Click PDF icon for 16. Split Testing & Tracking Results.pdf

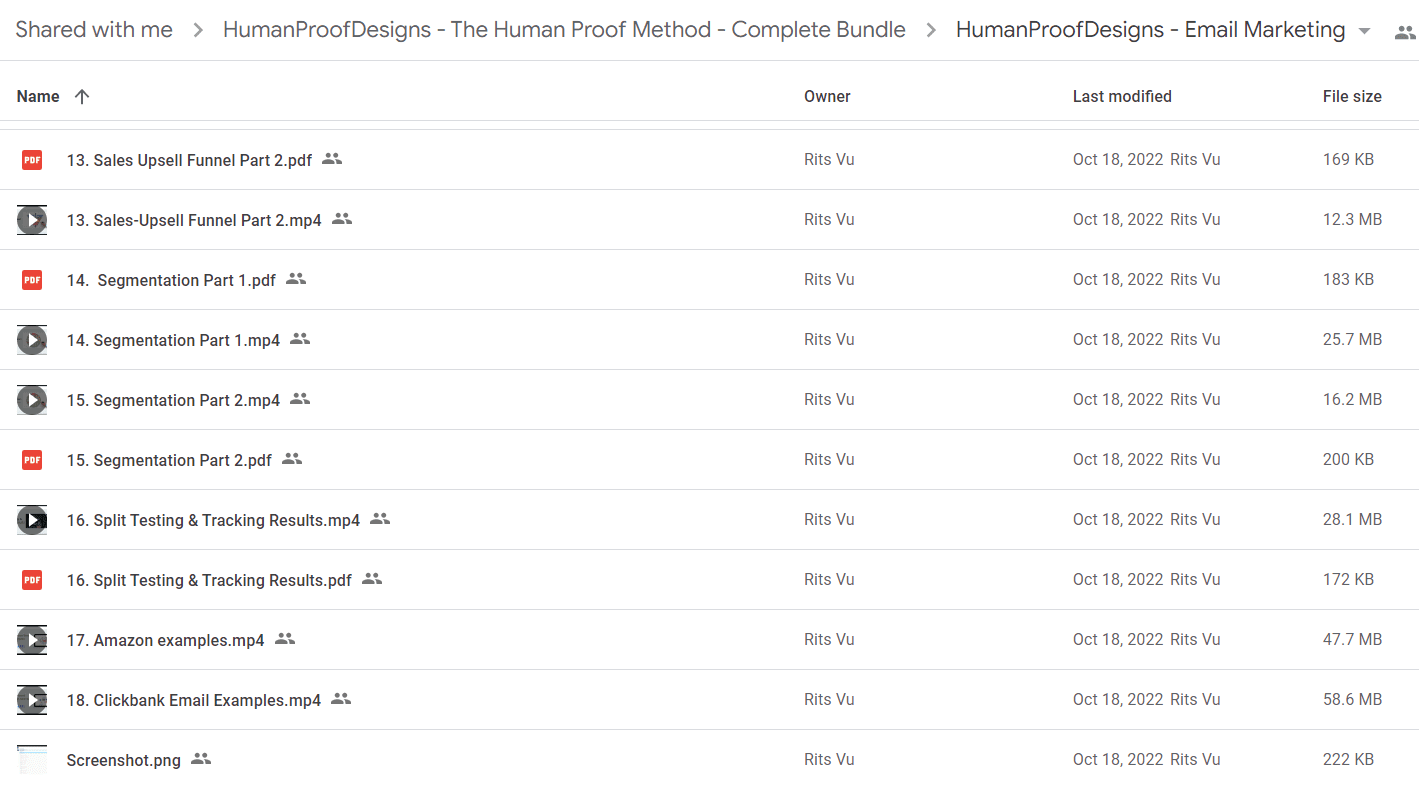pos(32,580)
